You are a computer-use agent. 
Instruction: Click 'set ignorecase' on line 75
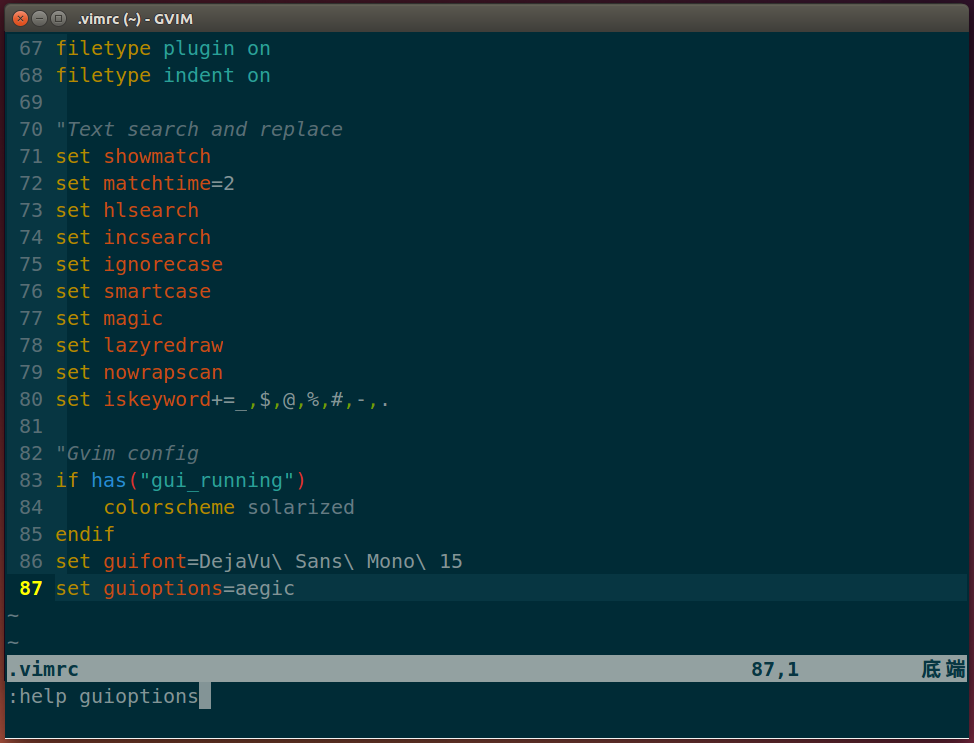pos(139,265)
